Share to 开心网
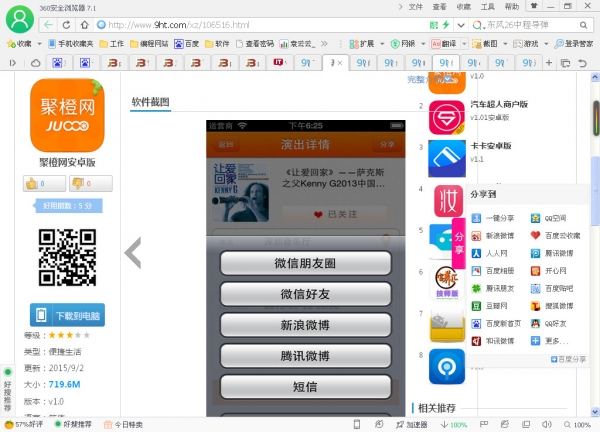The image size is (600, 432). (548, 271)
